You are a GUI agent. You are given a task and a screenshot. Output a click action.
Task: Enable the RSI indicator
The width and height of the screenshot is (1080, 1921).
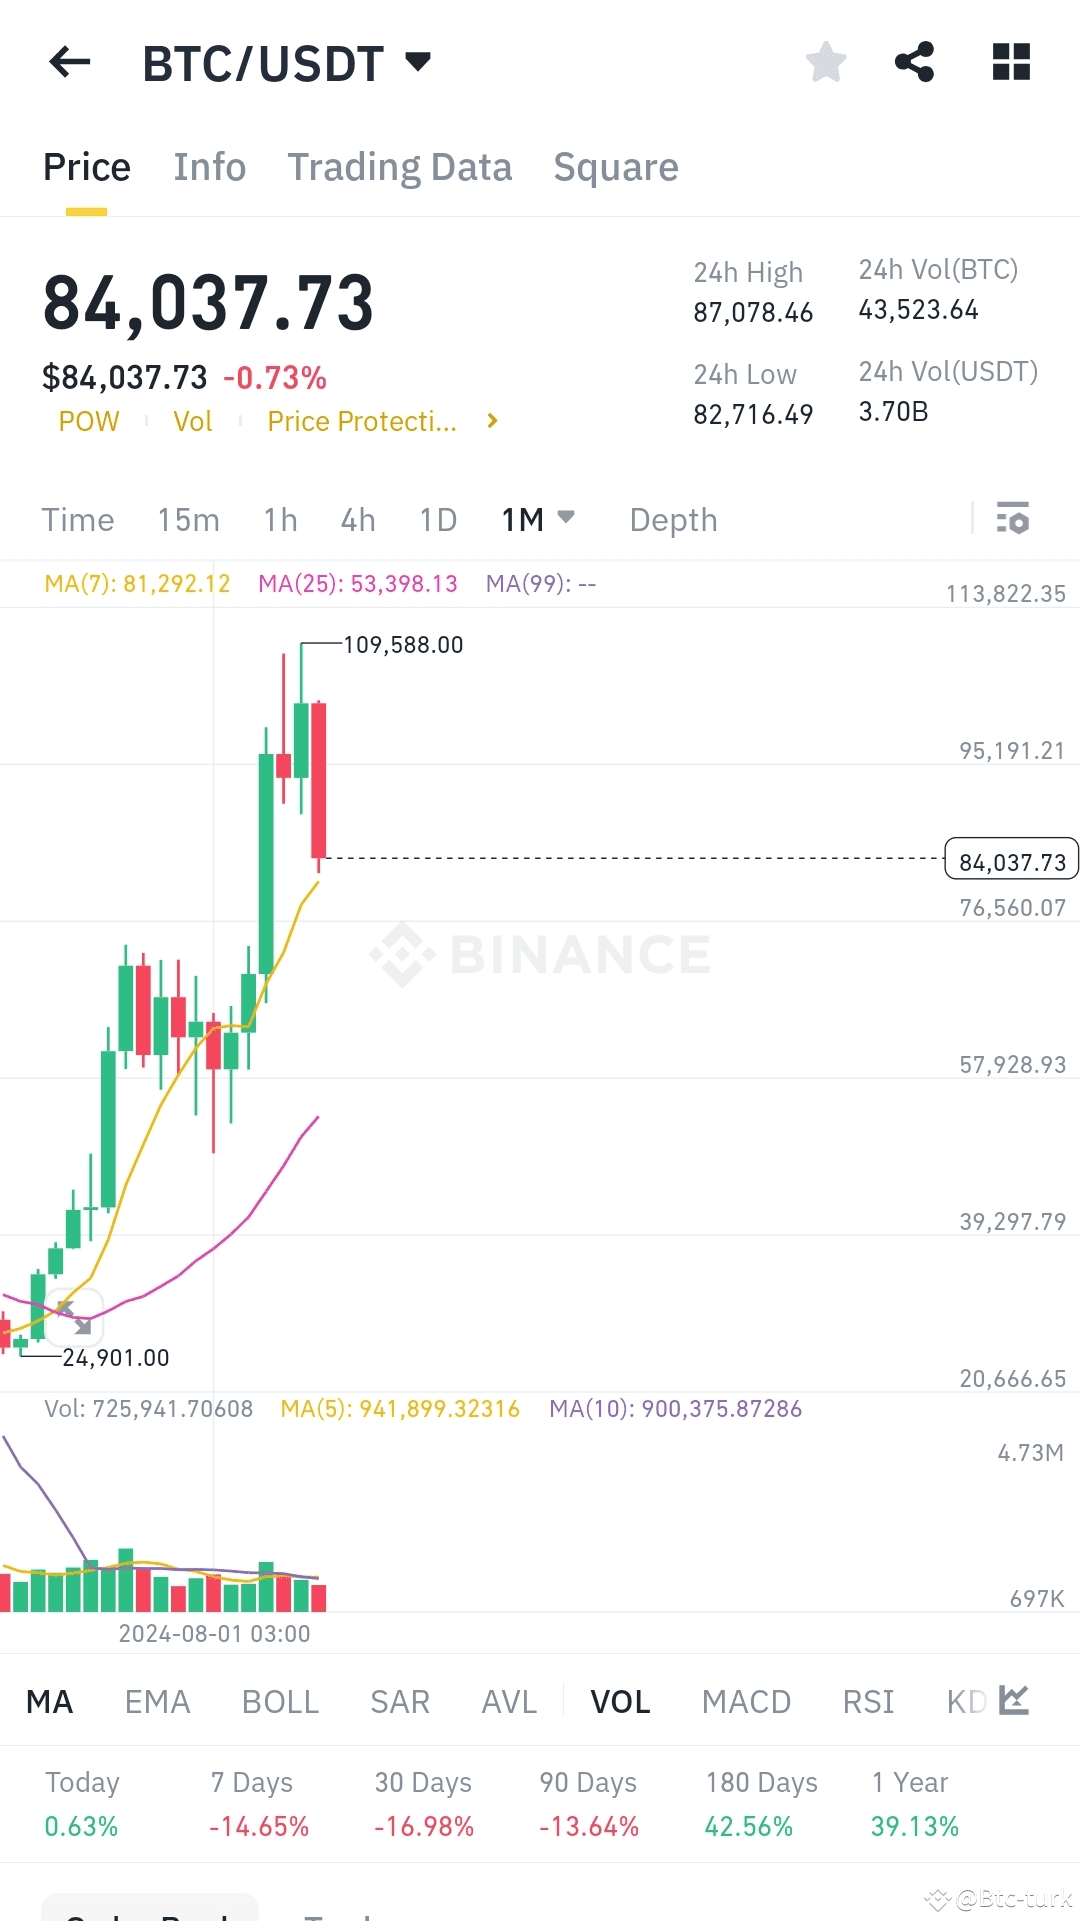[866, 1700]
